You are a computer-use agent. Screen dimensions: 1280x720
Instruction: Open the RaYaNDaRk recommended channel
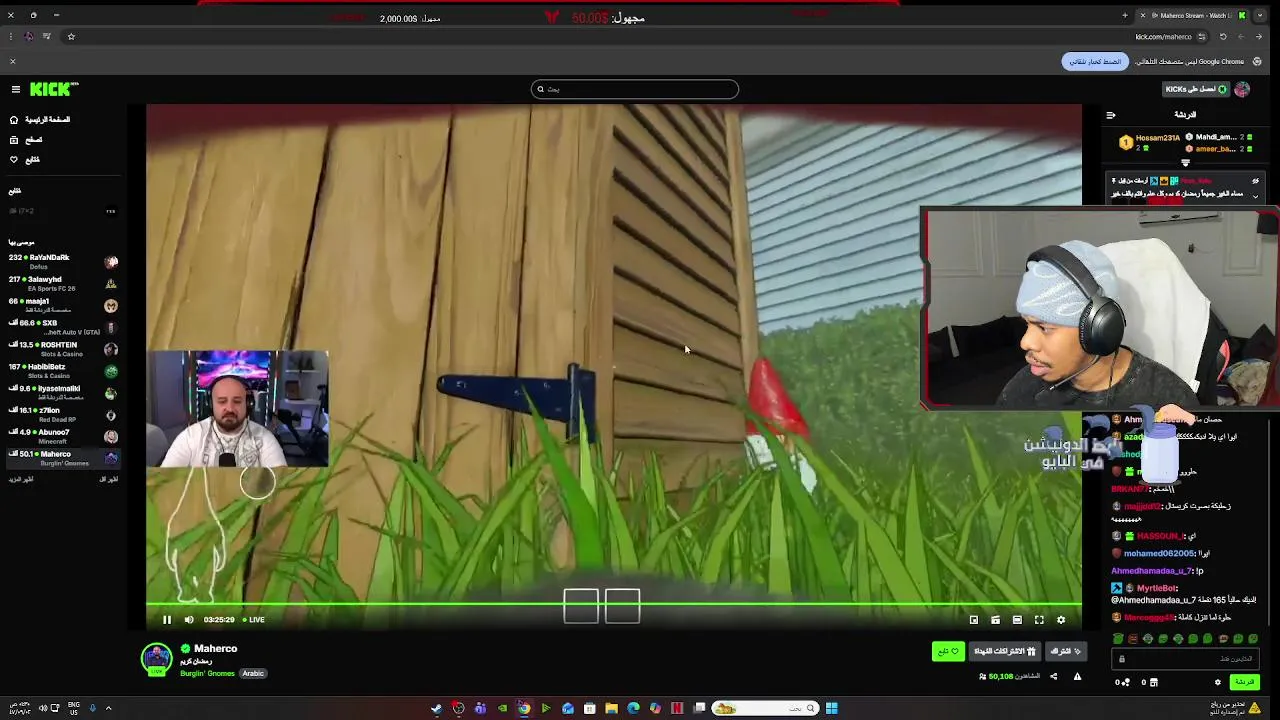62,261
